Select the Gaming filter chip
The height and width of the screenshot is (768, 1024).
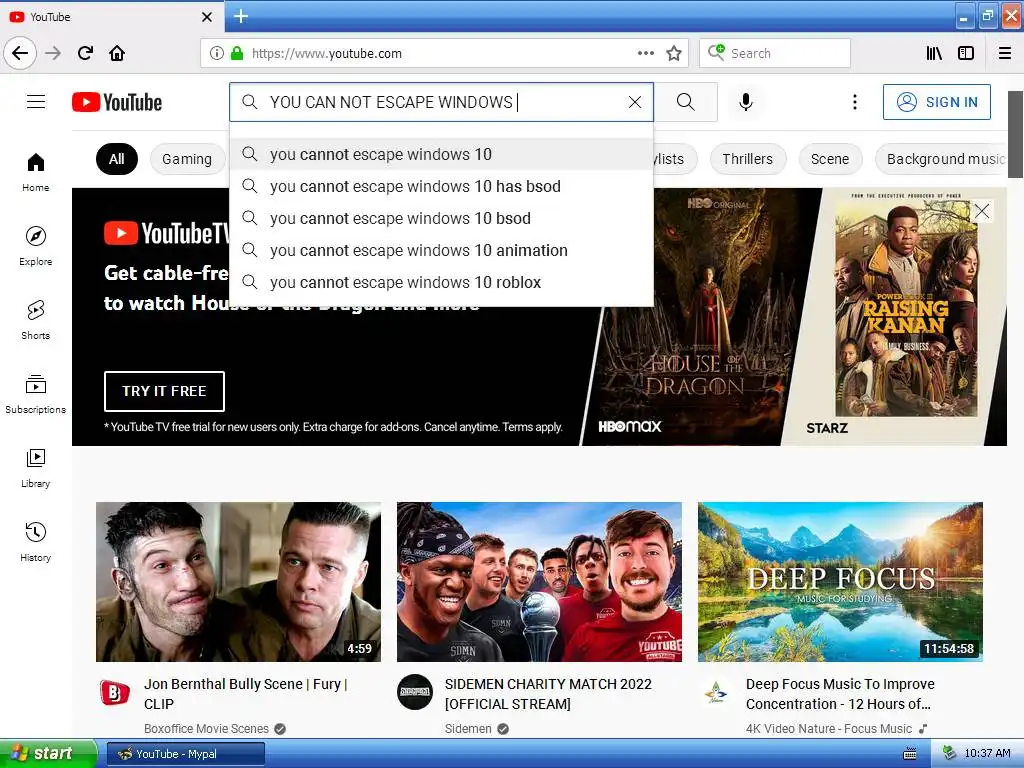point(187,159)
